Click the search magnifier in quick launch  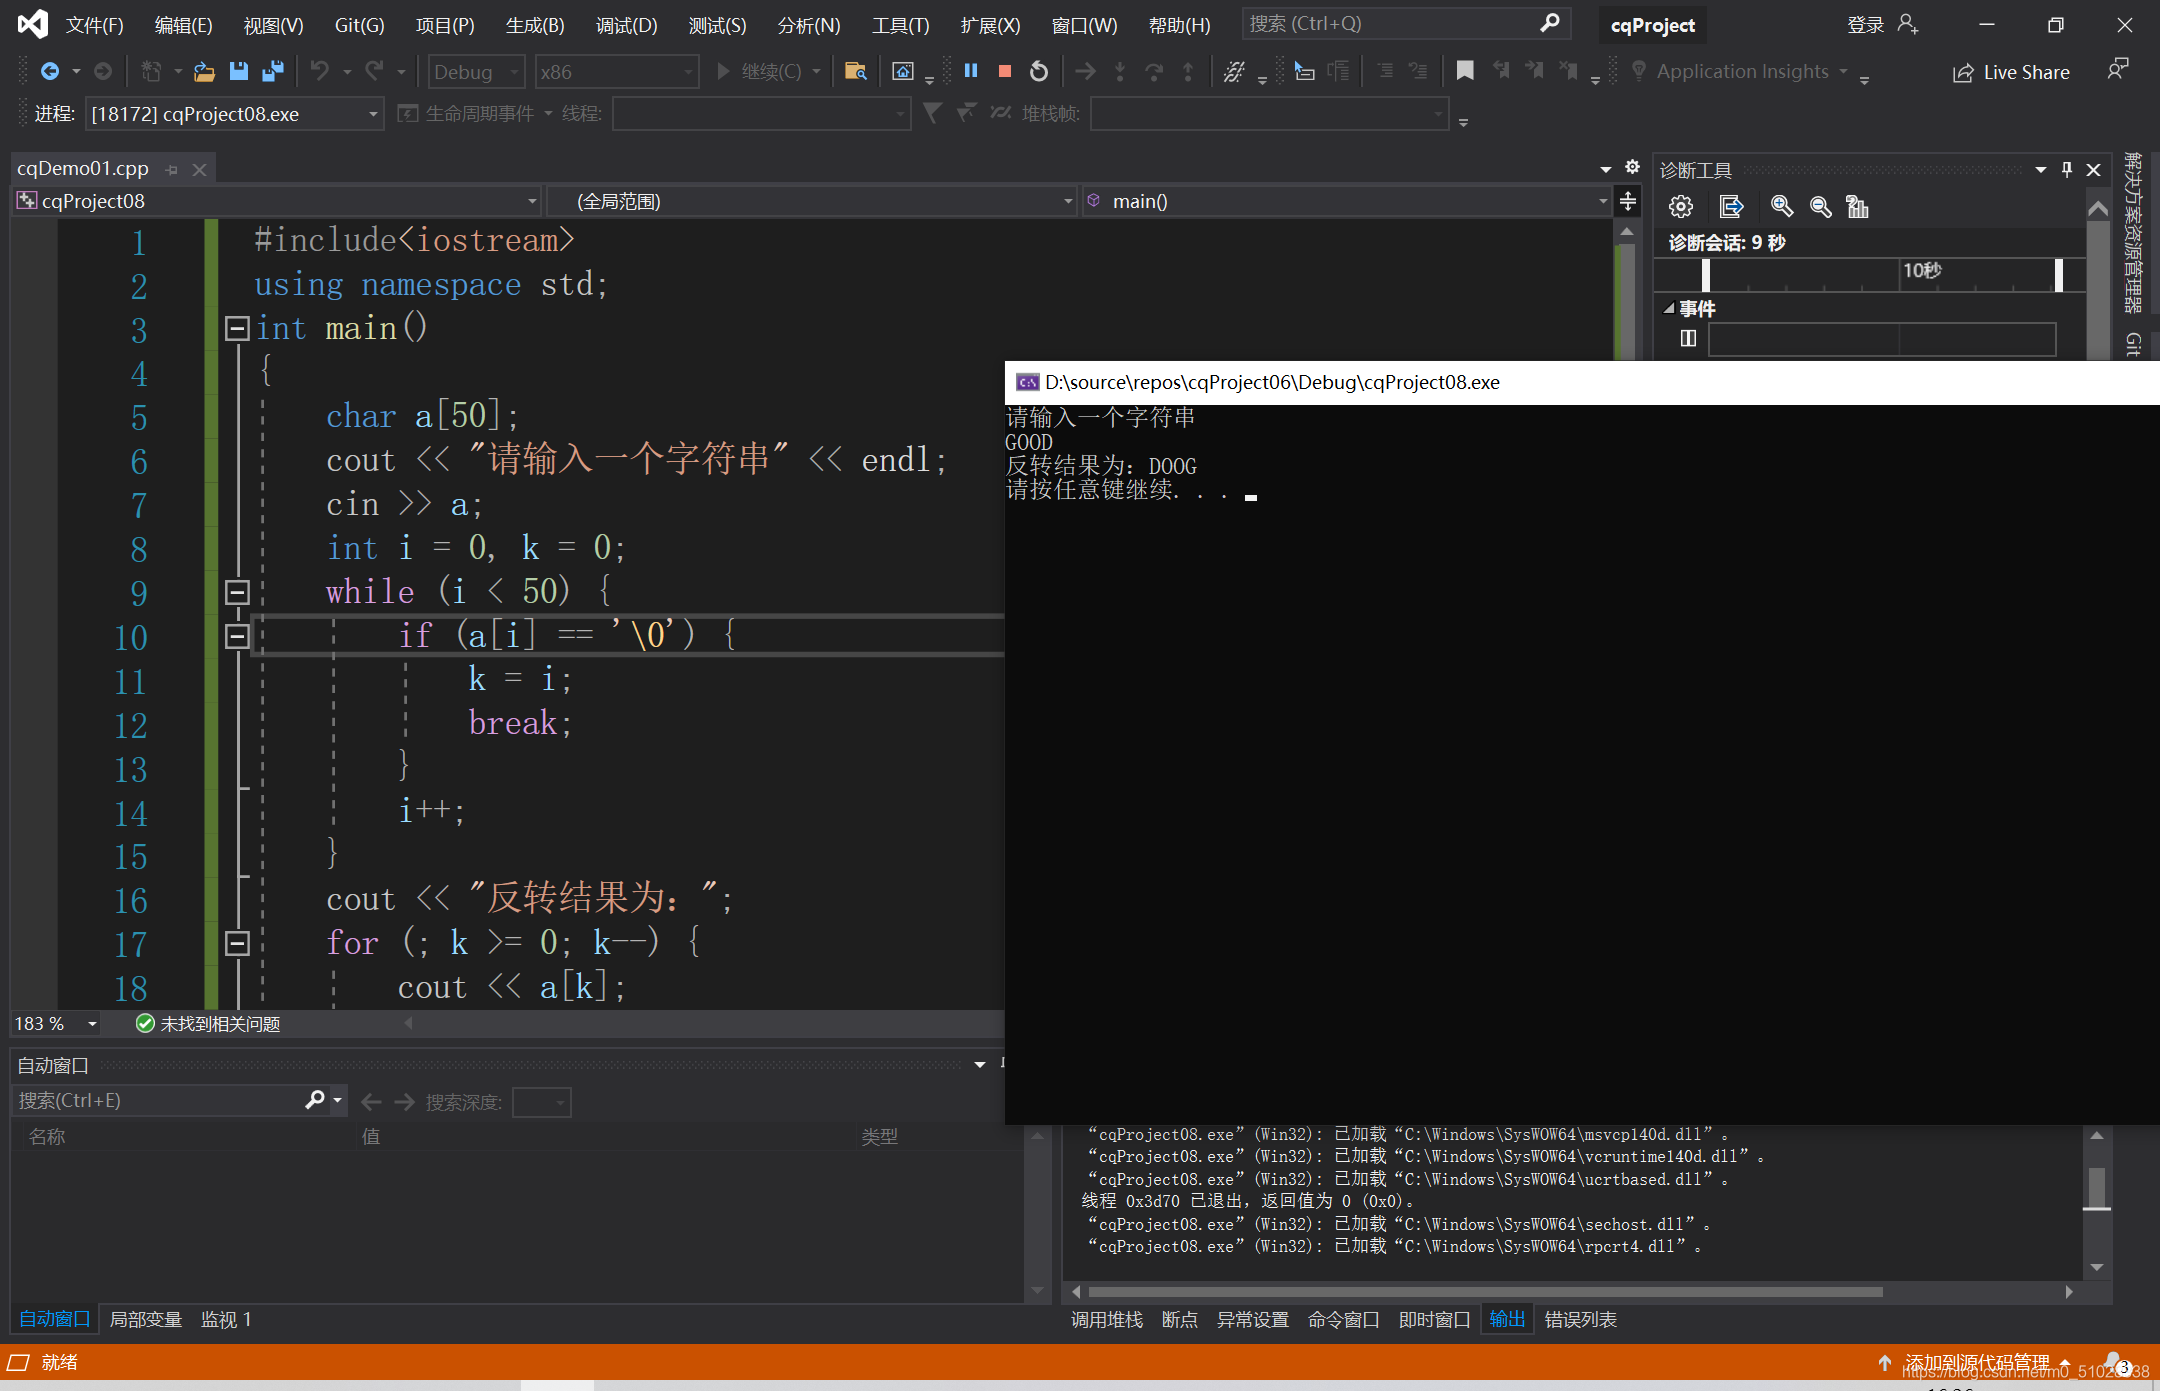[x=1550, y=23]
